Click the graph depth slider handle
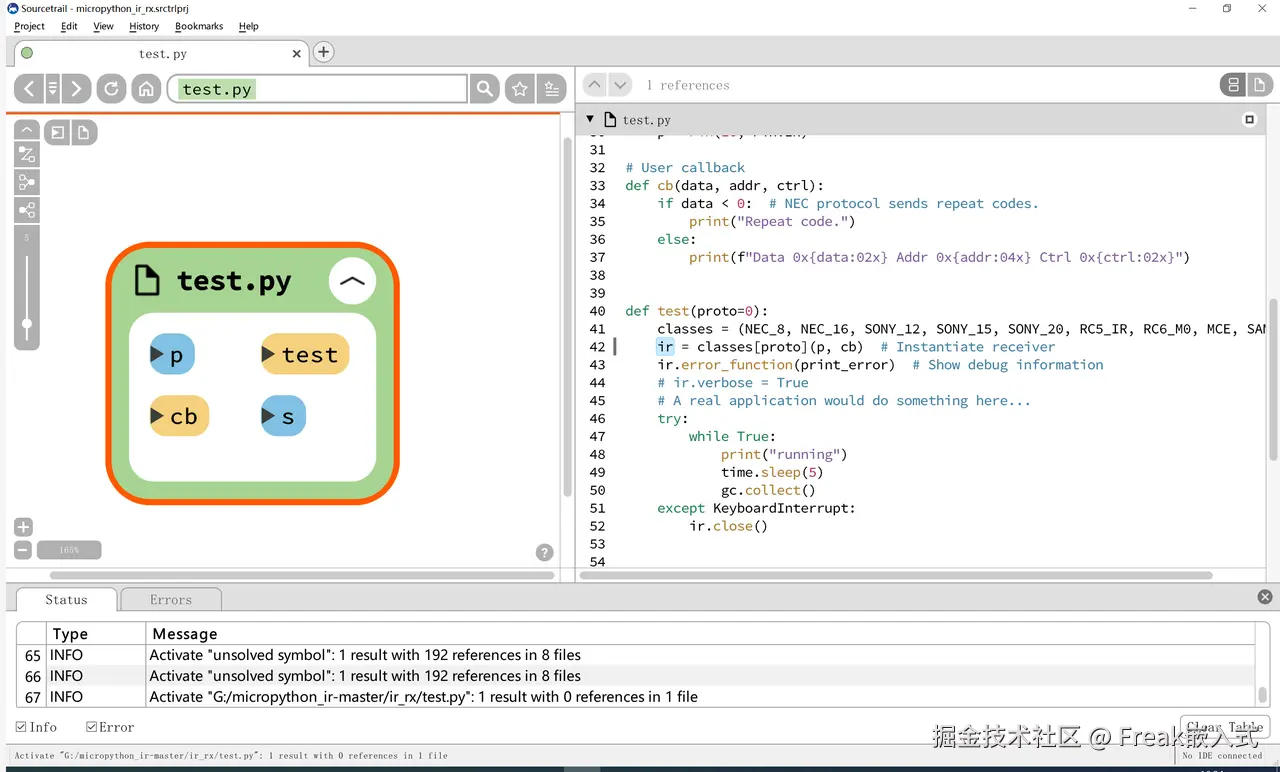 (x=27, y=323)
